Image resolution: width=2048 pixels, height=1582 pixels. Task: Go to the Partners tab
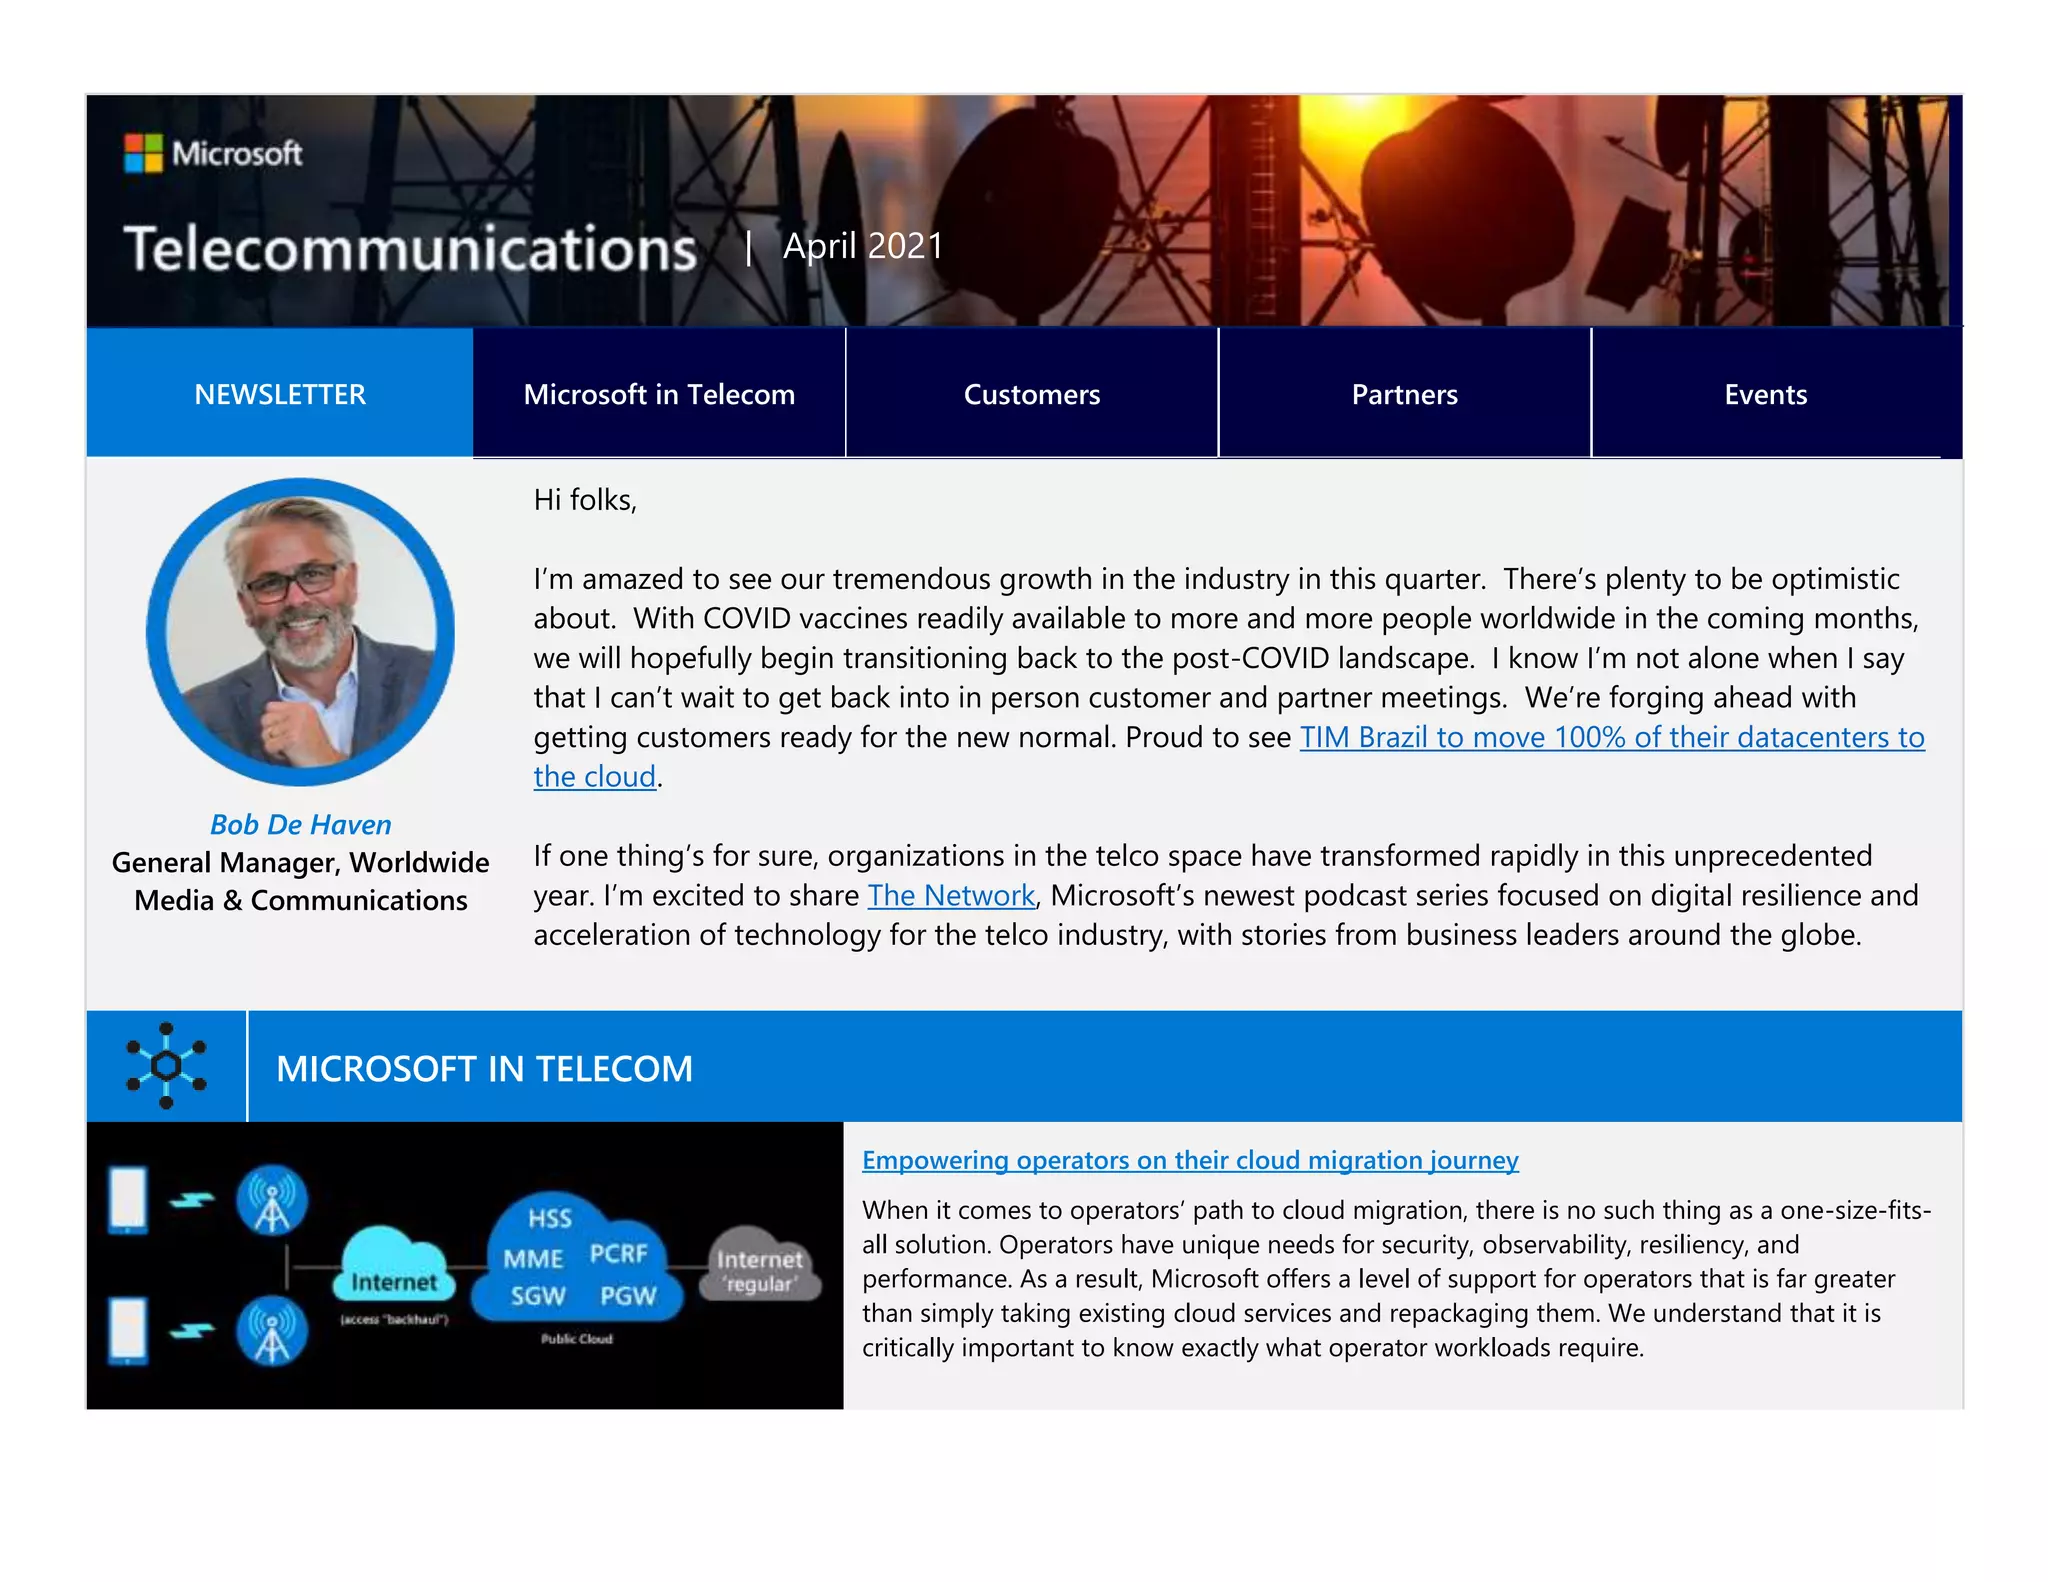1404,394
